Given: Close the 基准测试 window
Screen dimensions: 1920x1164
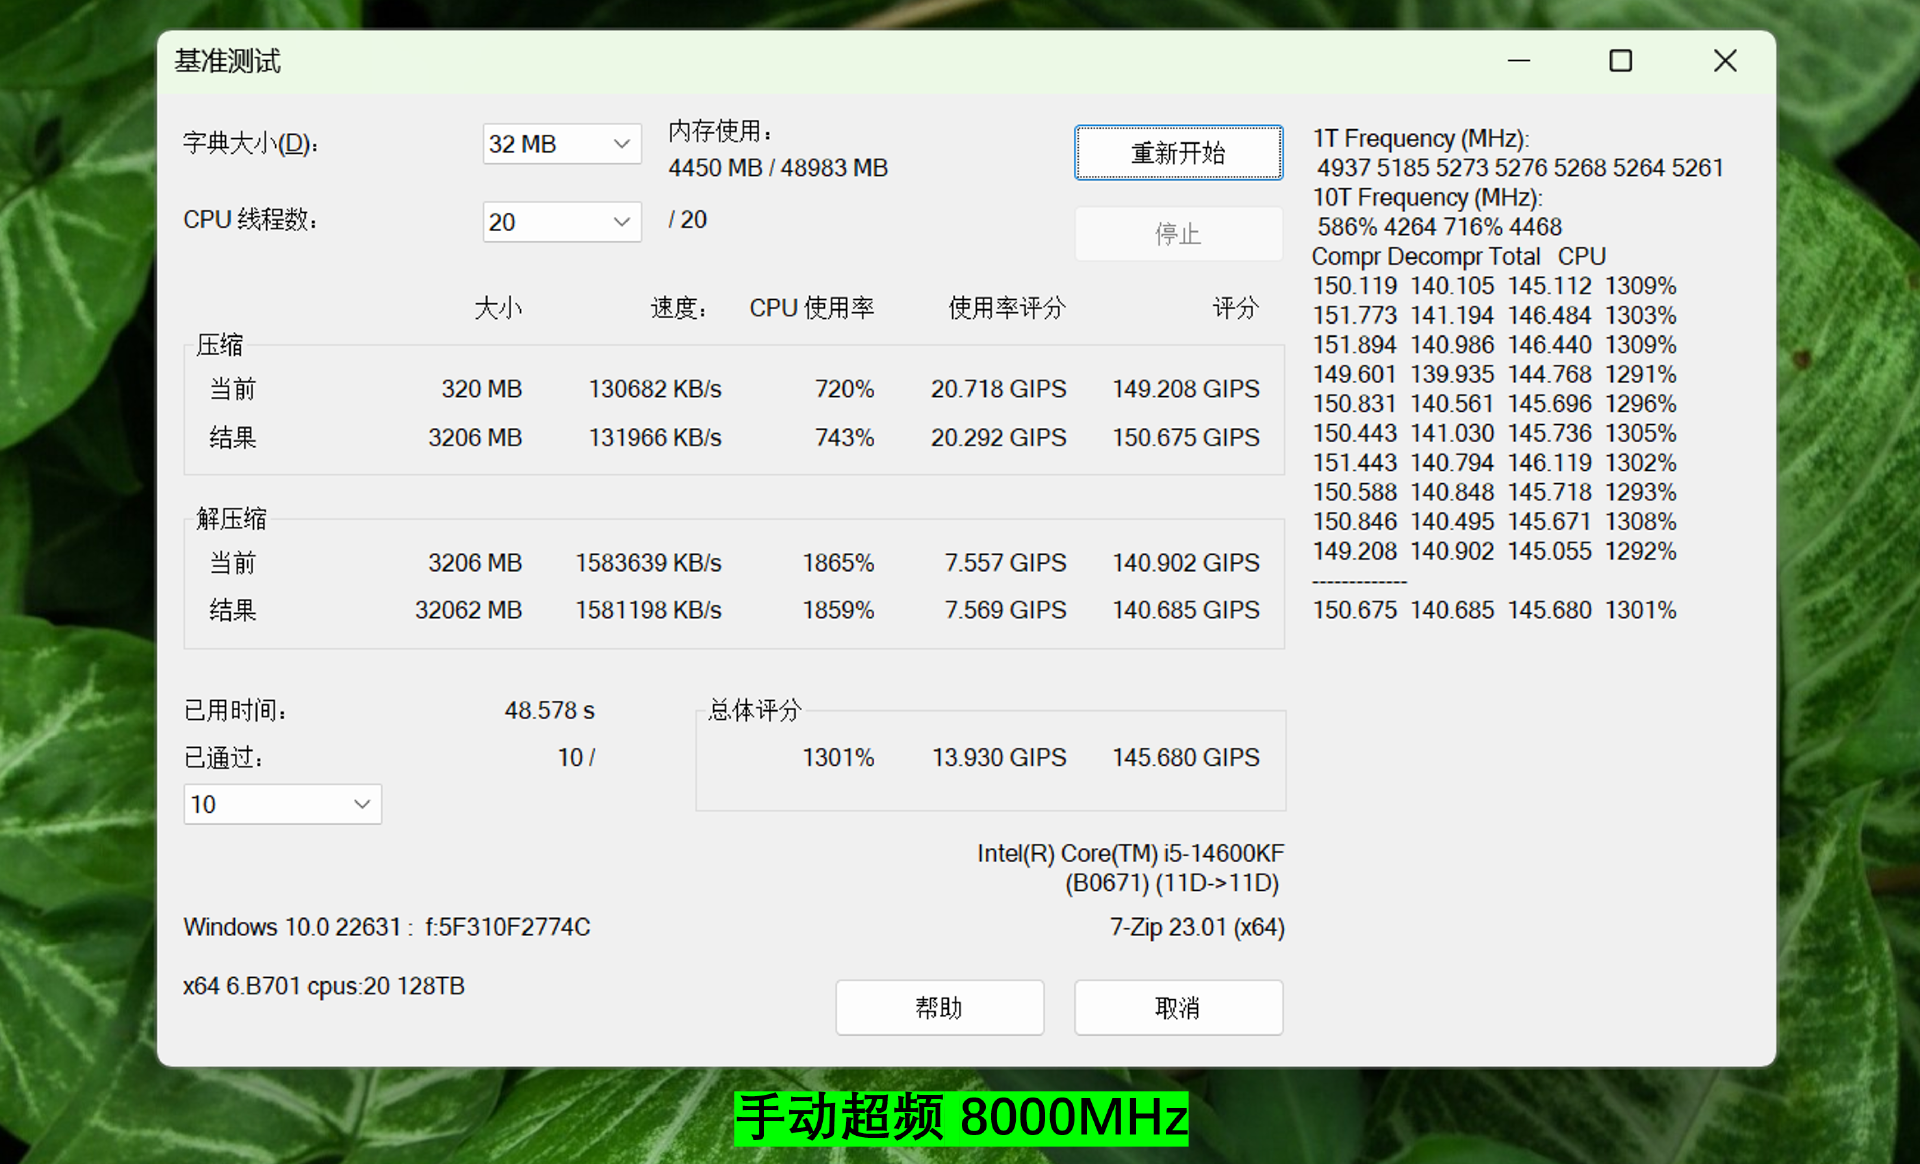Looking at the screenshot, I should [x=1724, y=61].
